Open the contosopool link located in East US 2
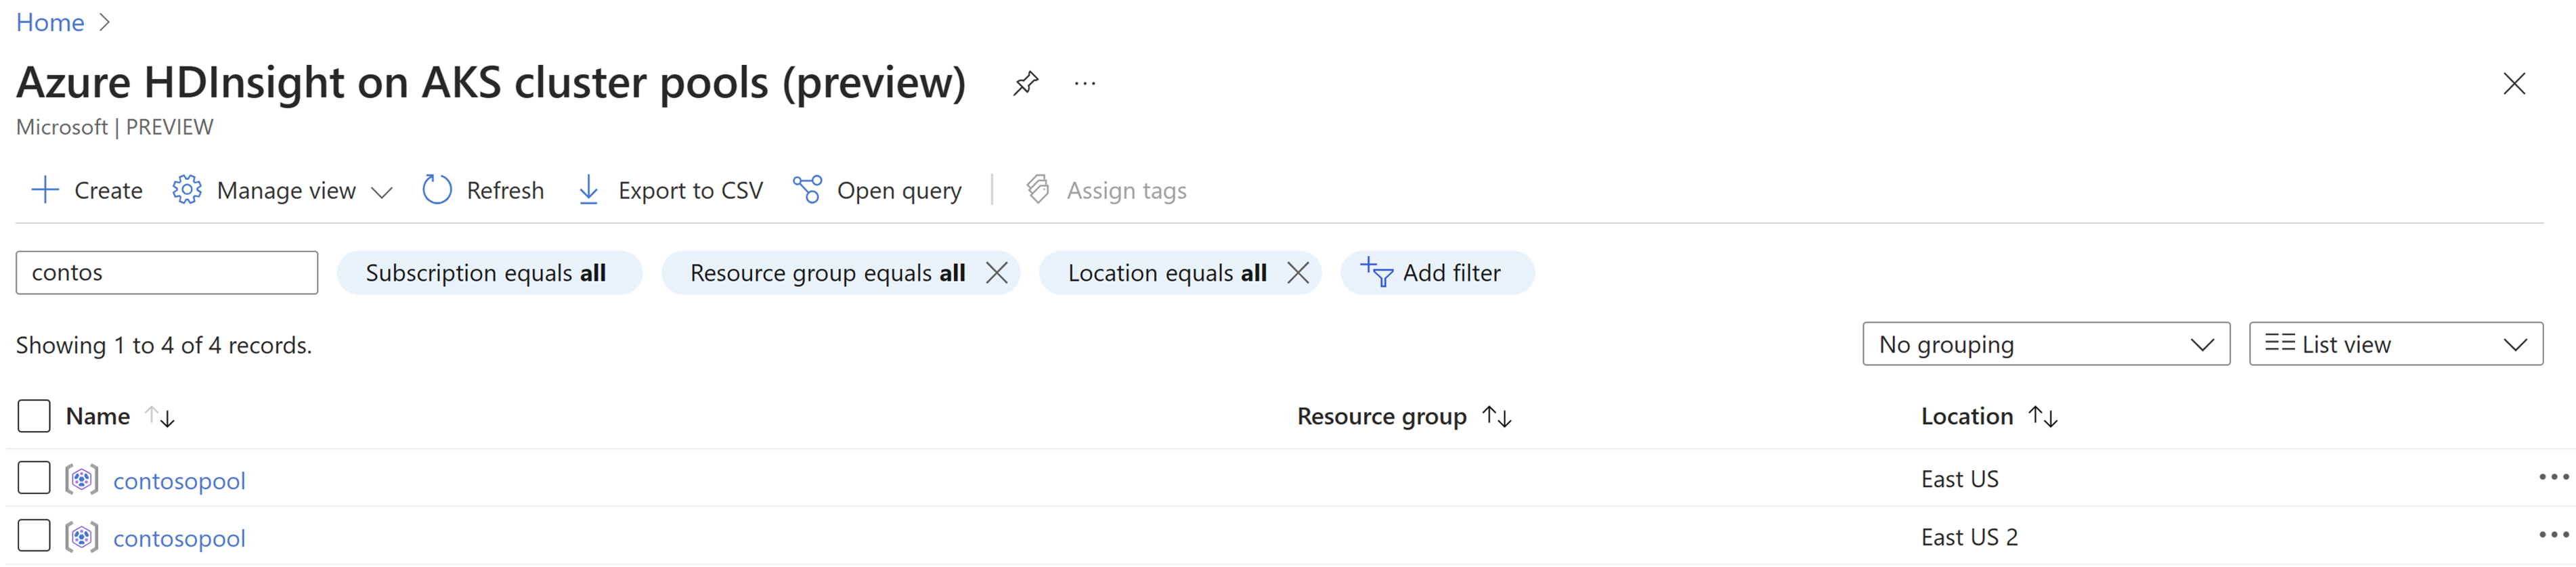The width and height of the screenshot is (2576, 567). 179,539
